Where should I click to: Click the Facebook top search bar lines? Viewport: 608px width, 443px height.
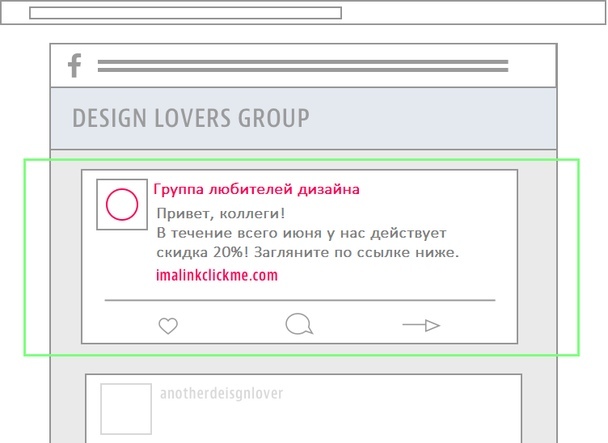303,66
